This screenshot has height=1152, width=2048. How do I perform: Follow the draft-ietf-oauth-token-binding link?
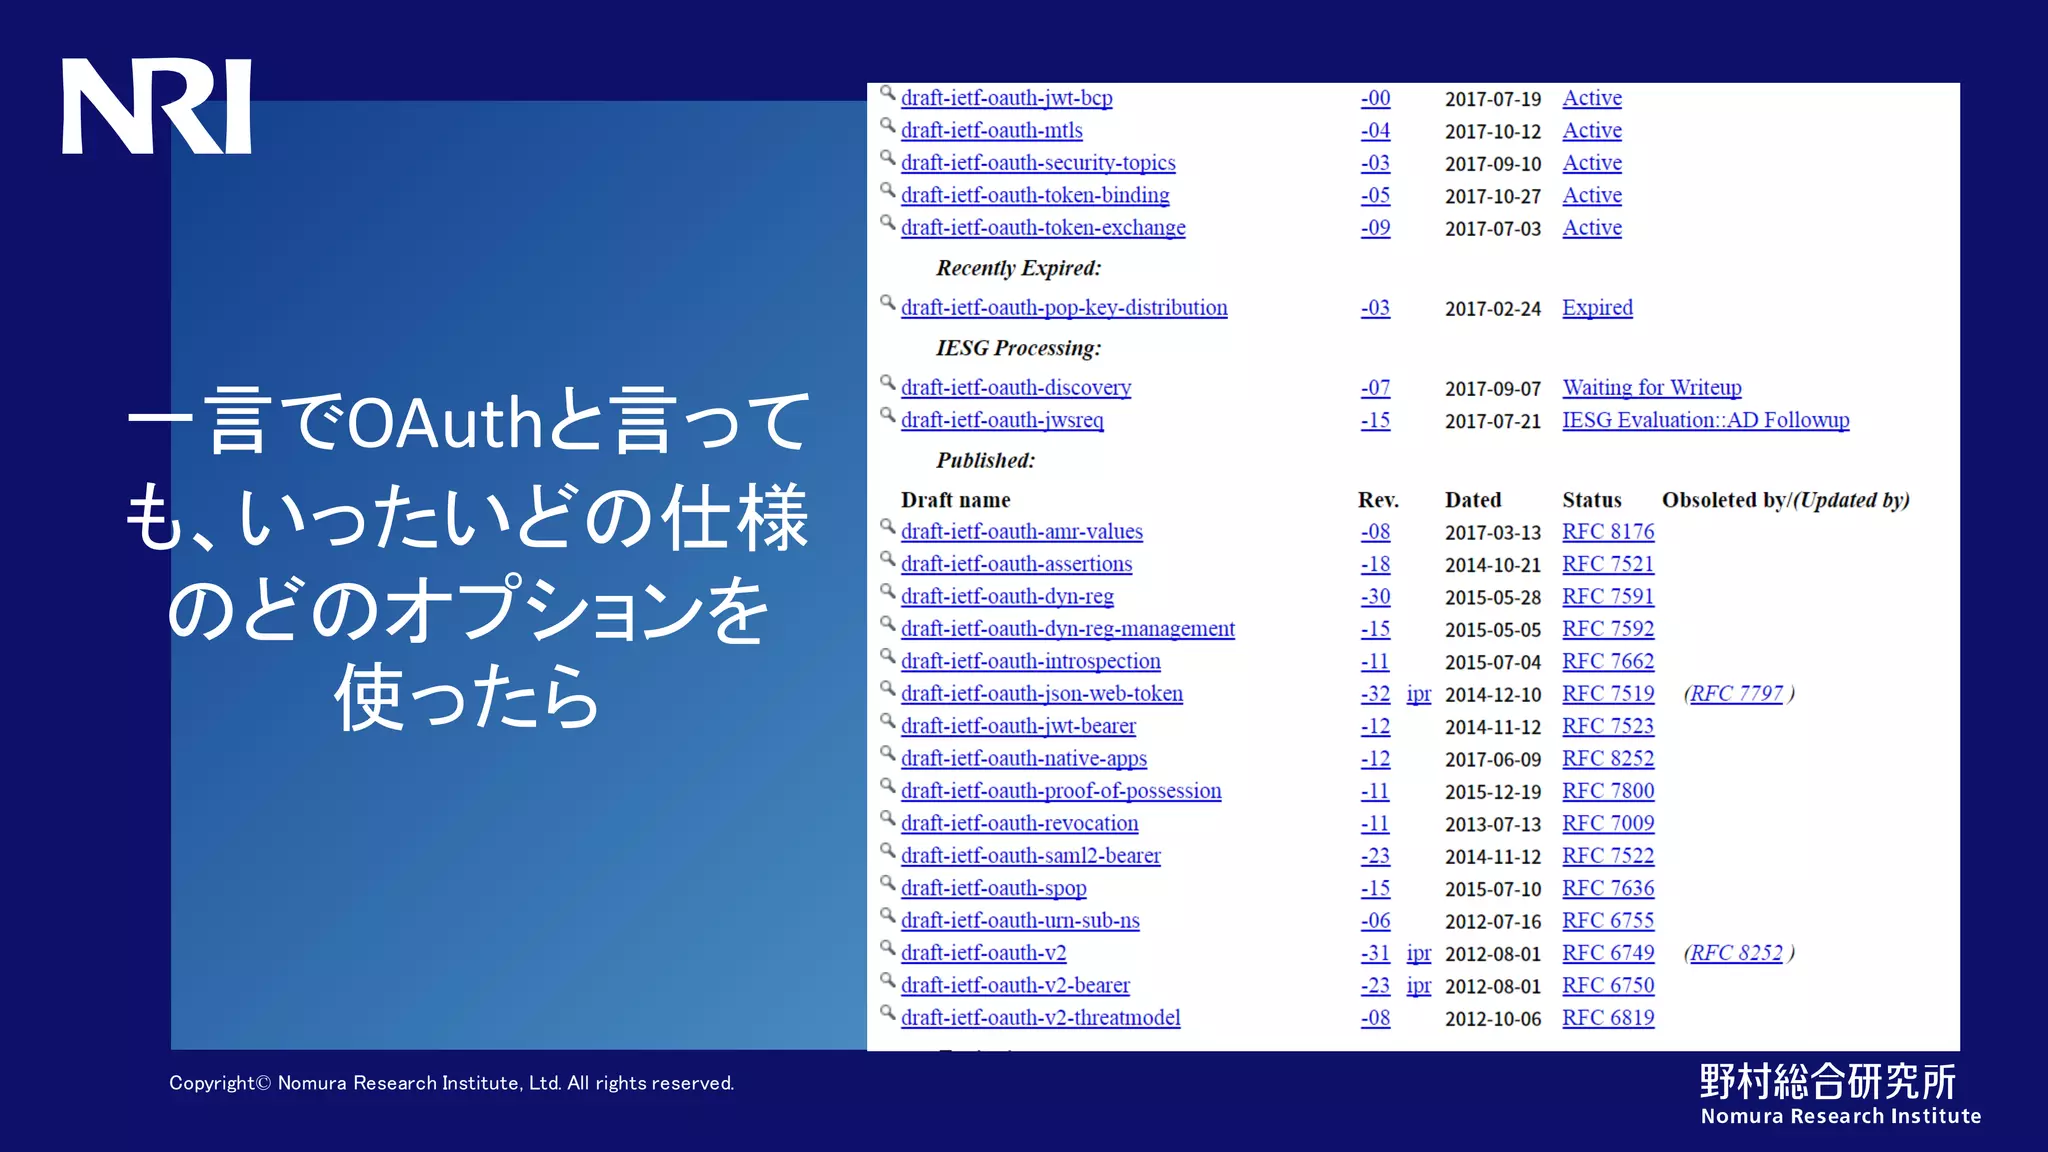point(1035,195)
